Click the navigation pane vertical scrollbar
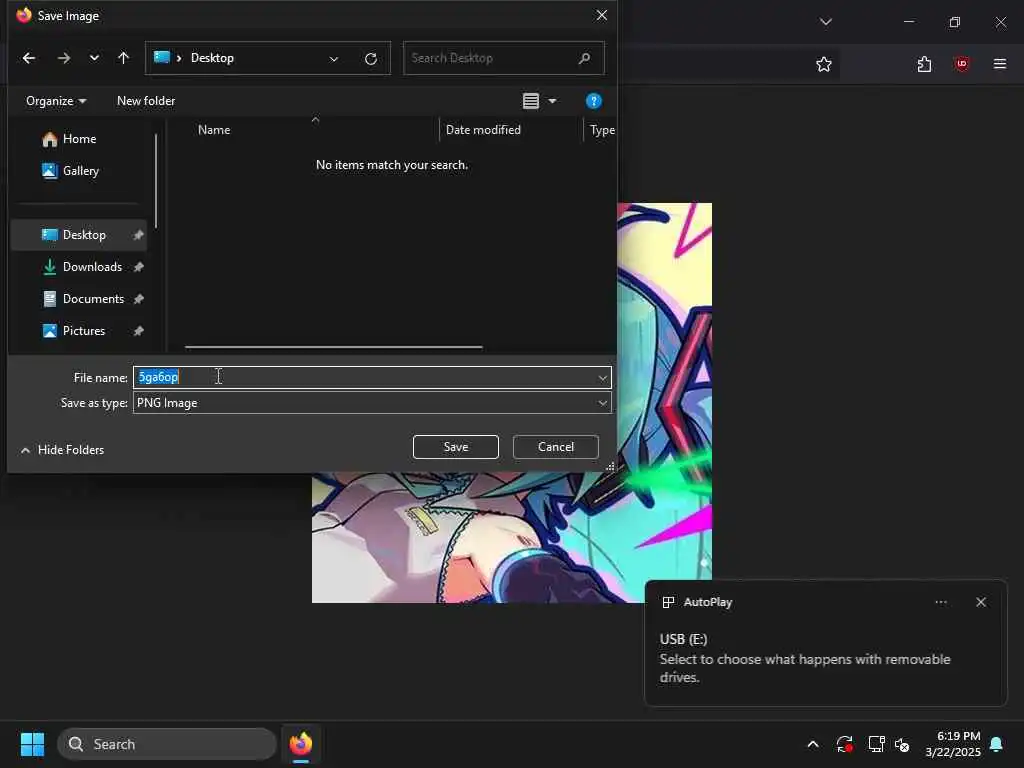Image resolution: width=1024 pixels, height=768 pixels. [x=156, y=181]
